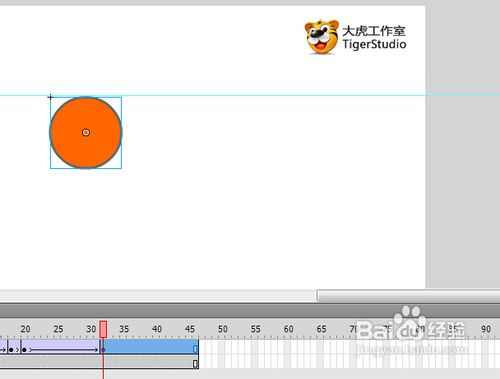This screenshot has width=500, height=379.
Task: Jump to frame 45 on the ruler
Action: coord(190,329)
